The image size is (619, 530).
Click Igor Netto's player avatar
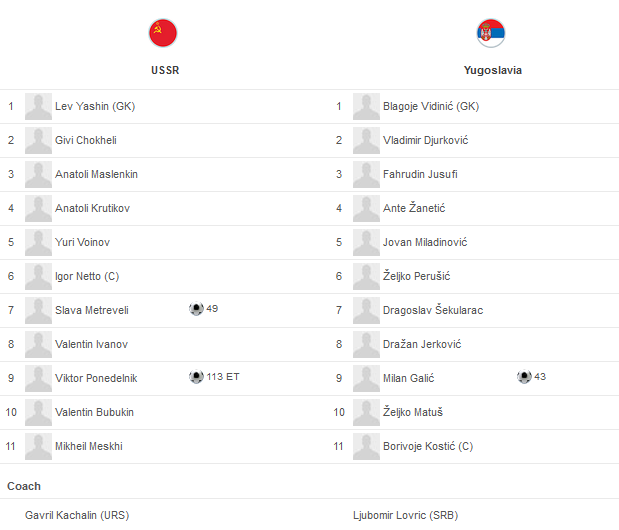pyautogui.click(x=38, y=276)
